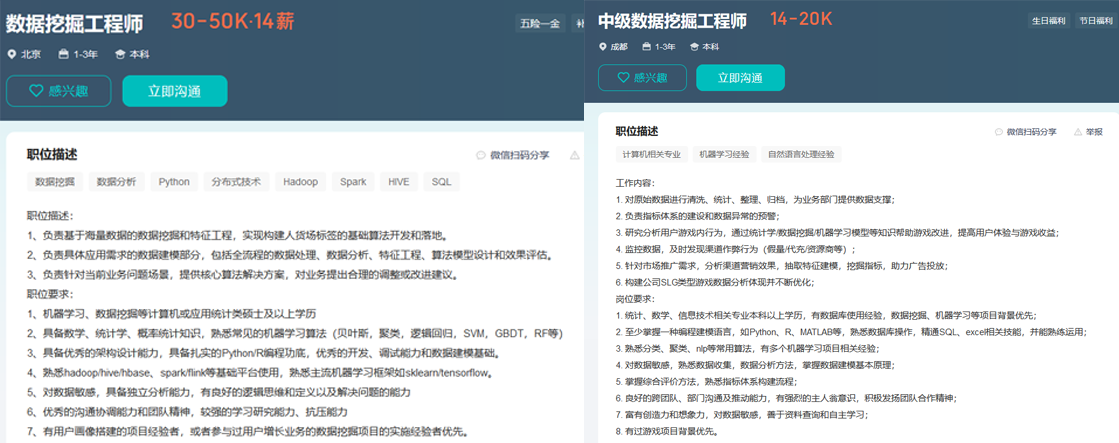
Task: Select 数据分析 skill tag
Action: click(x=116, y=182)
